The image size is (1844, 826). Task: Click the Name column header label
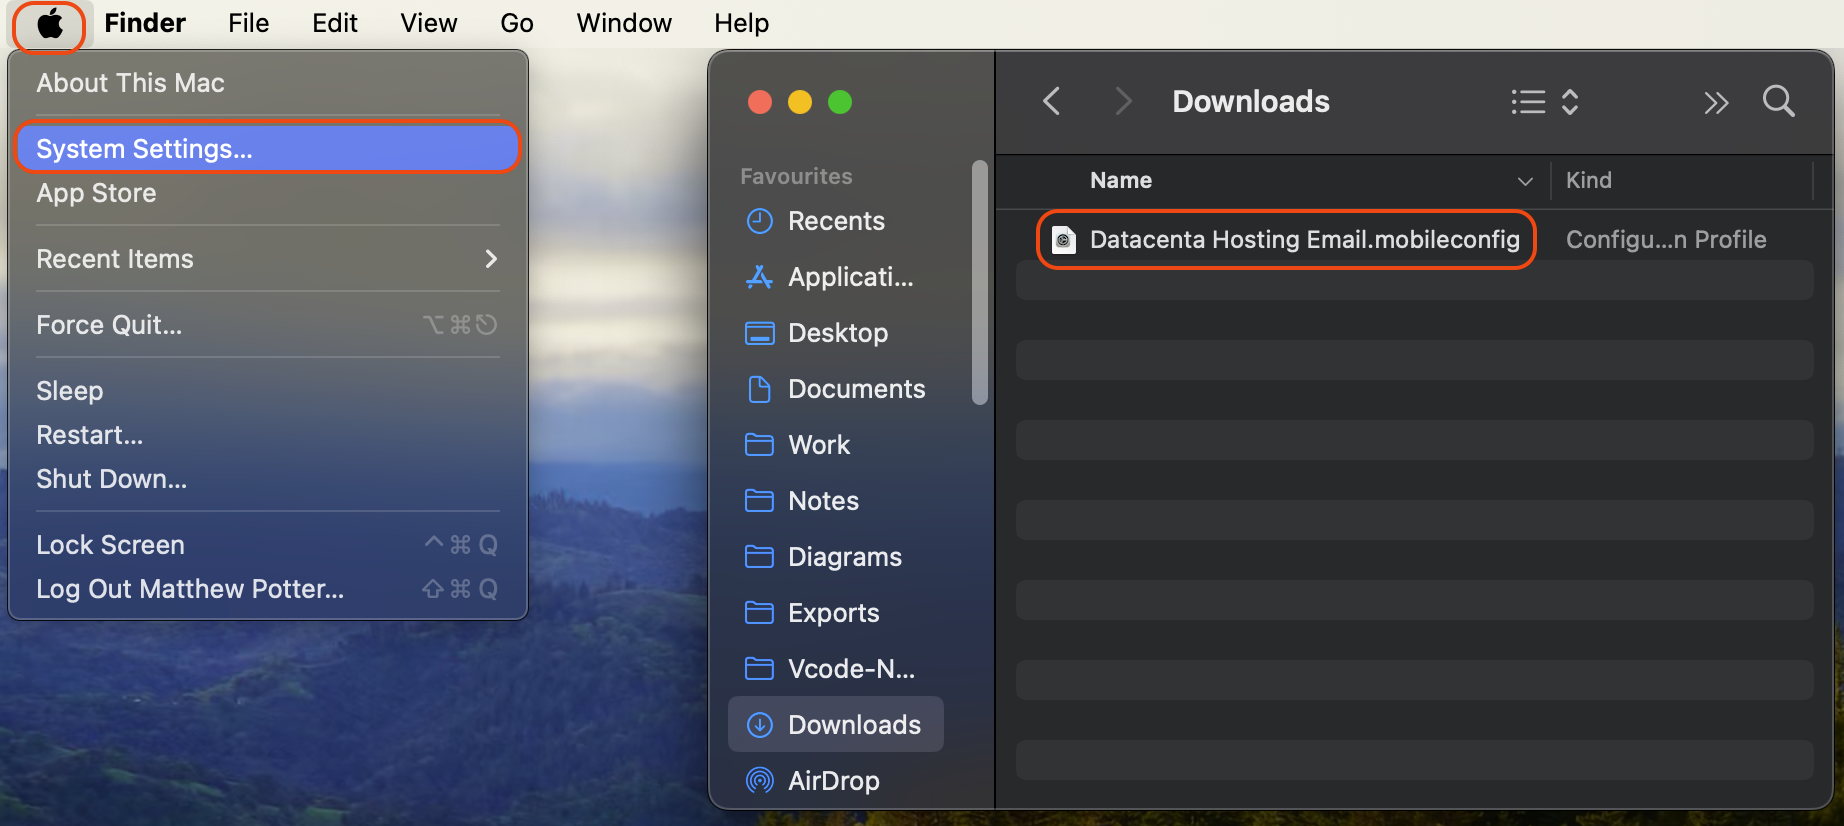coord(1121,181)
